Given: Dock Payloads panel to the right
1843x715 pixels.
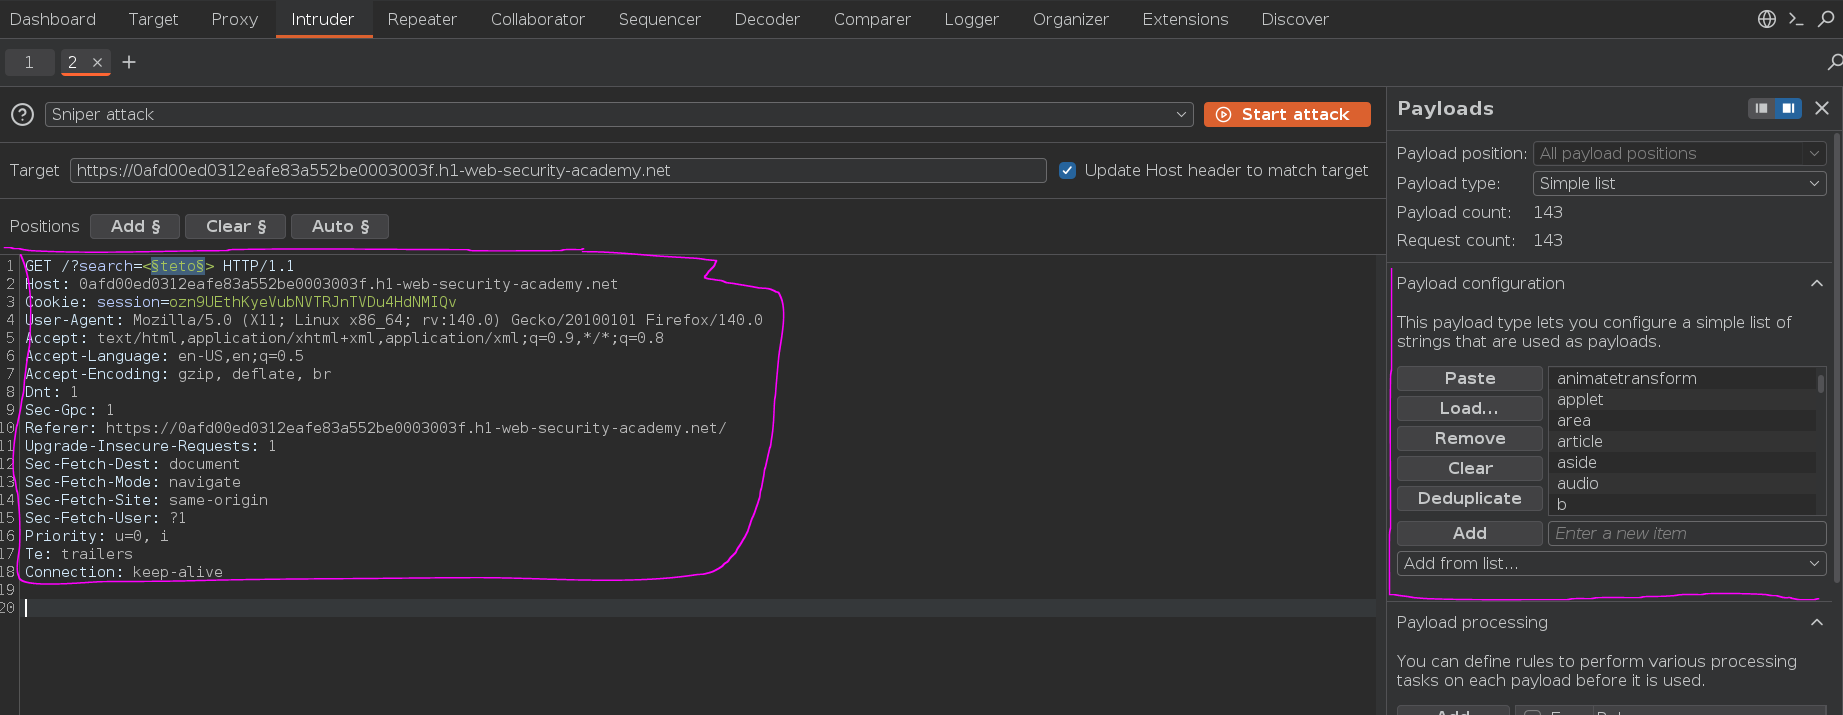Looking at the screenshot, I should 1788,108.
